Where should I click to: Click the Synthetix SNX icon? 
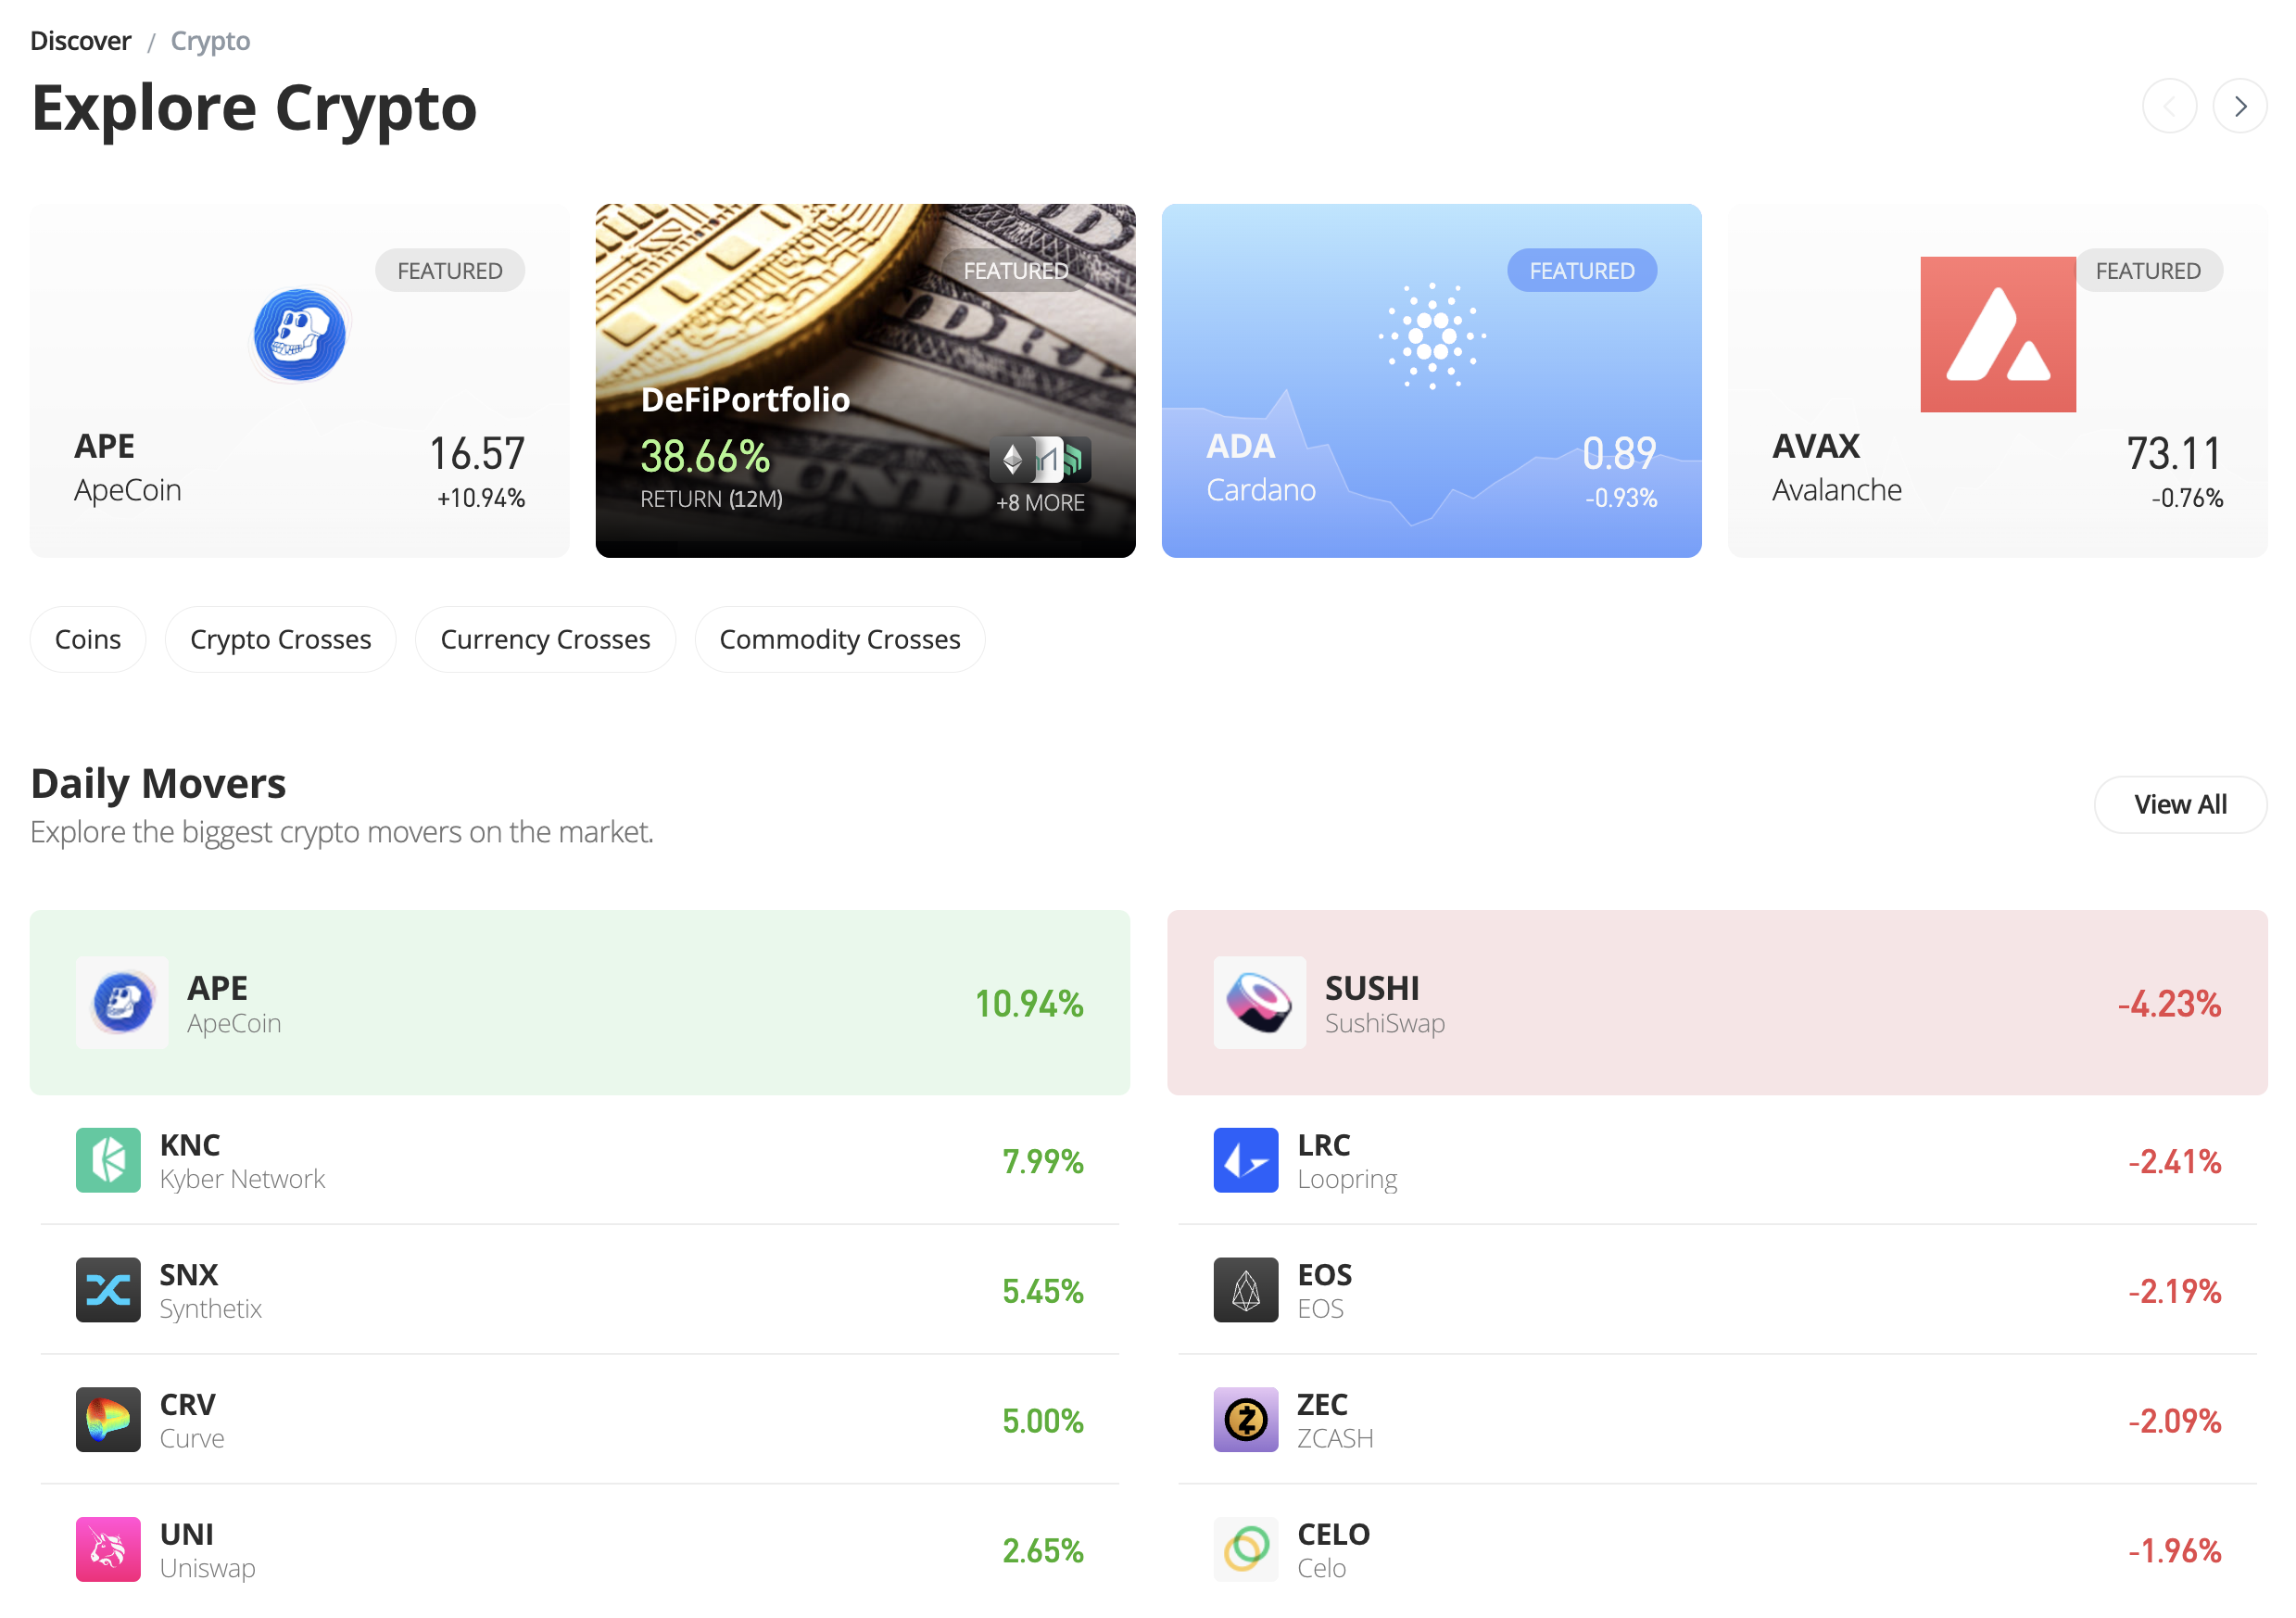pyautogui.click(x=108, y=1290)
